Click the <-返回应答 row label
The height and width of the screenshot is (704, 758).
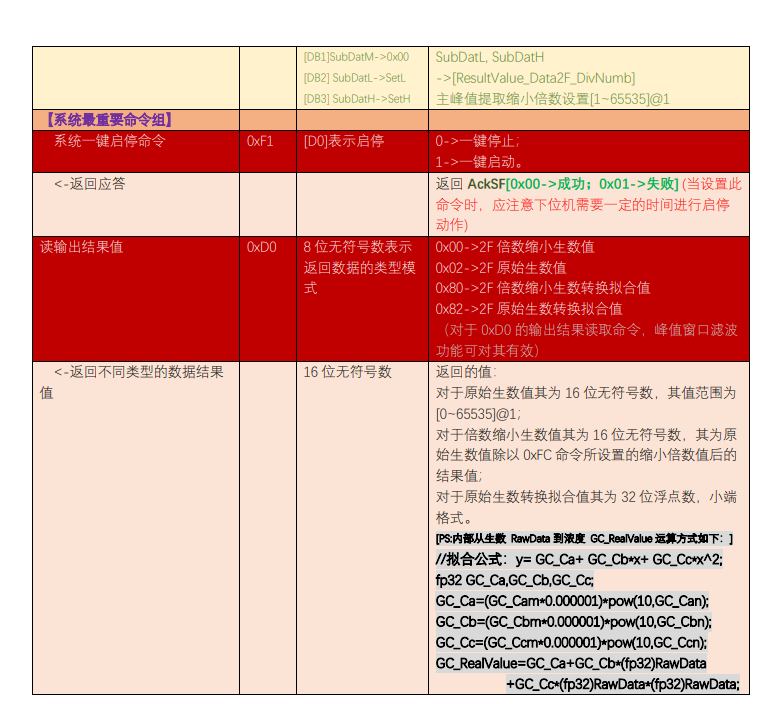tap(89, 184)
